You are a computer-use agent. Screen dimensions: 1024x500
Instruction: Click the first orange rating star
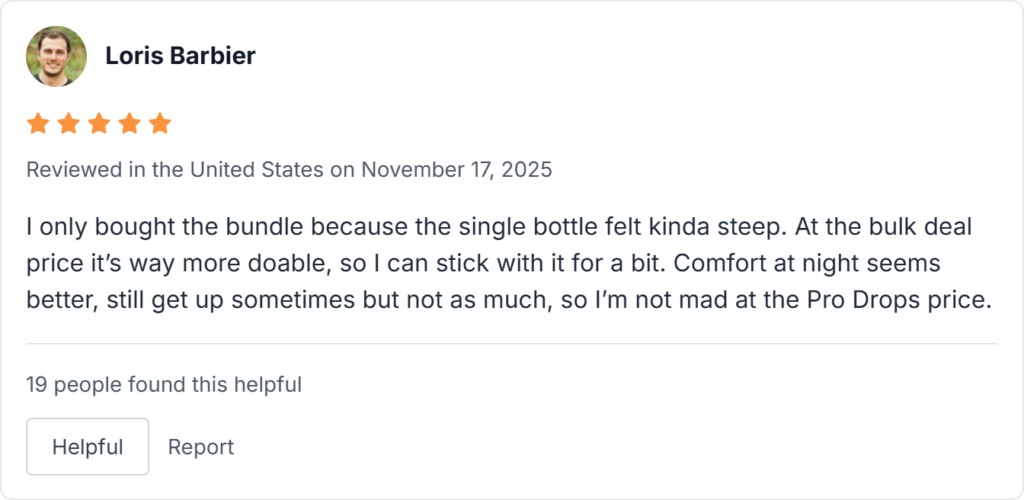(38, 124)
